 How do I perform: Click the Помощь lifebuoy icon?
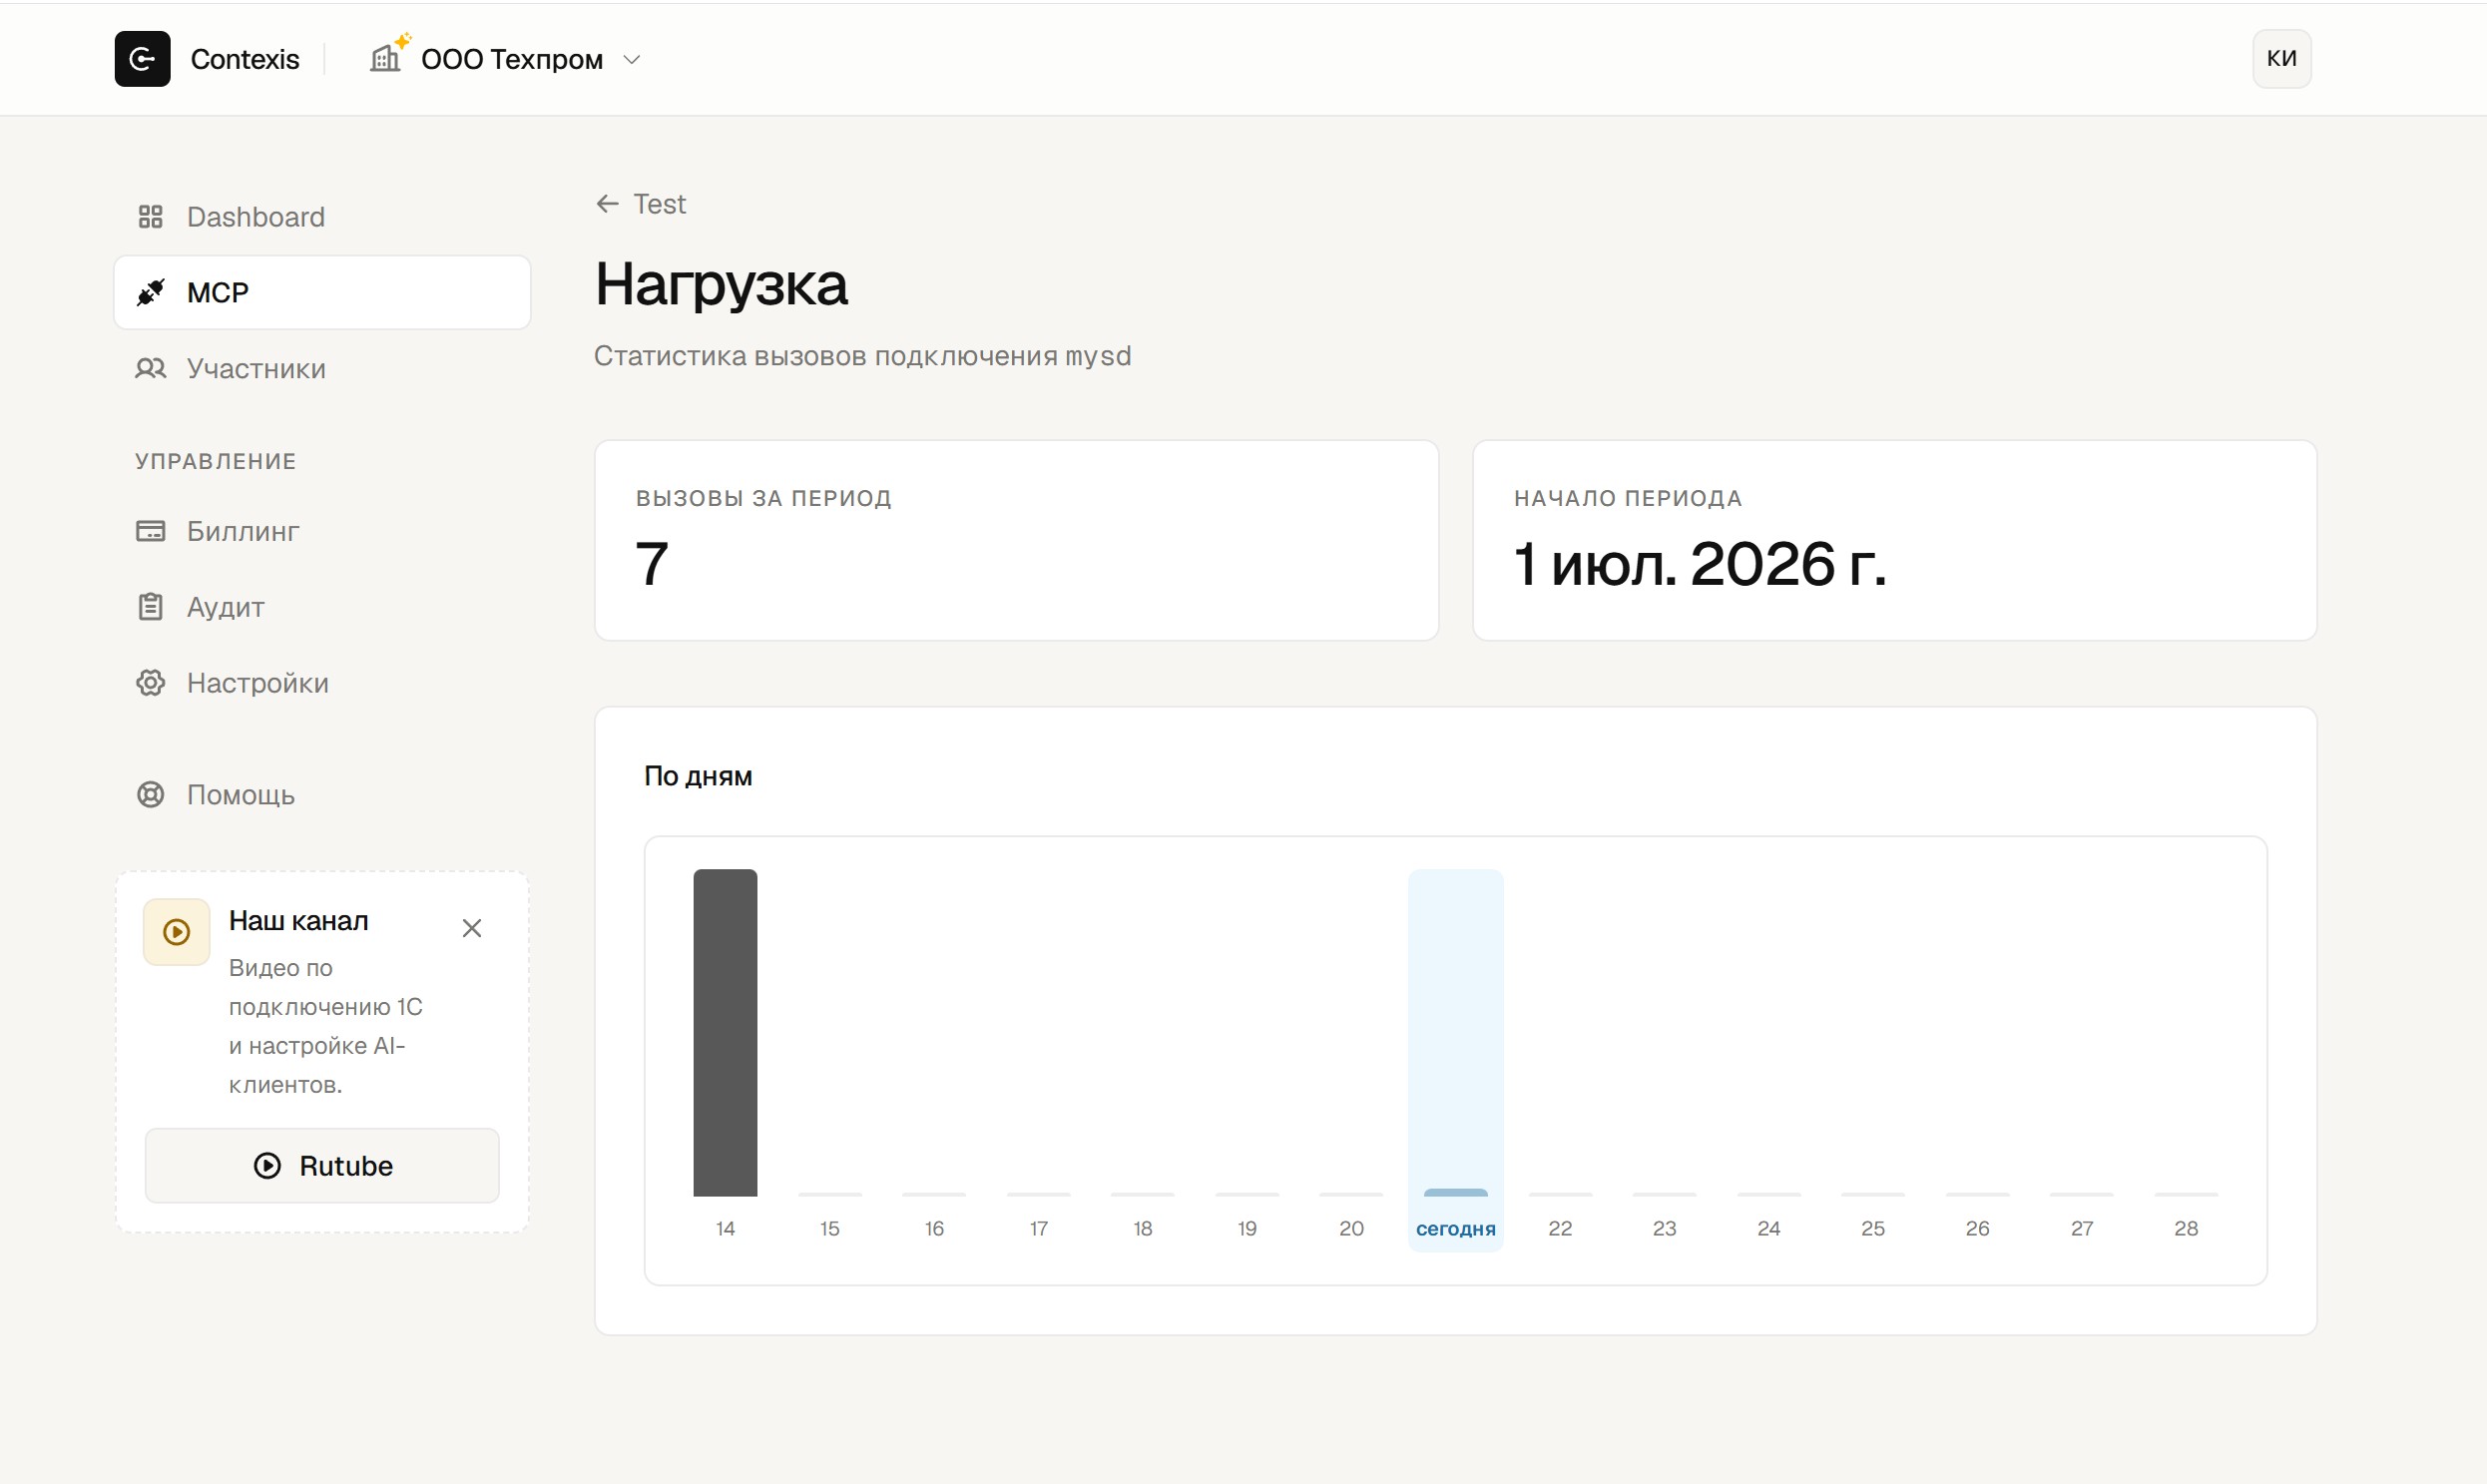150,795
